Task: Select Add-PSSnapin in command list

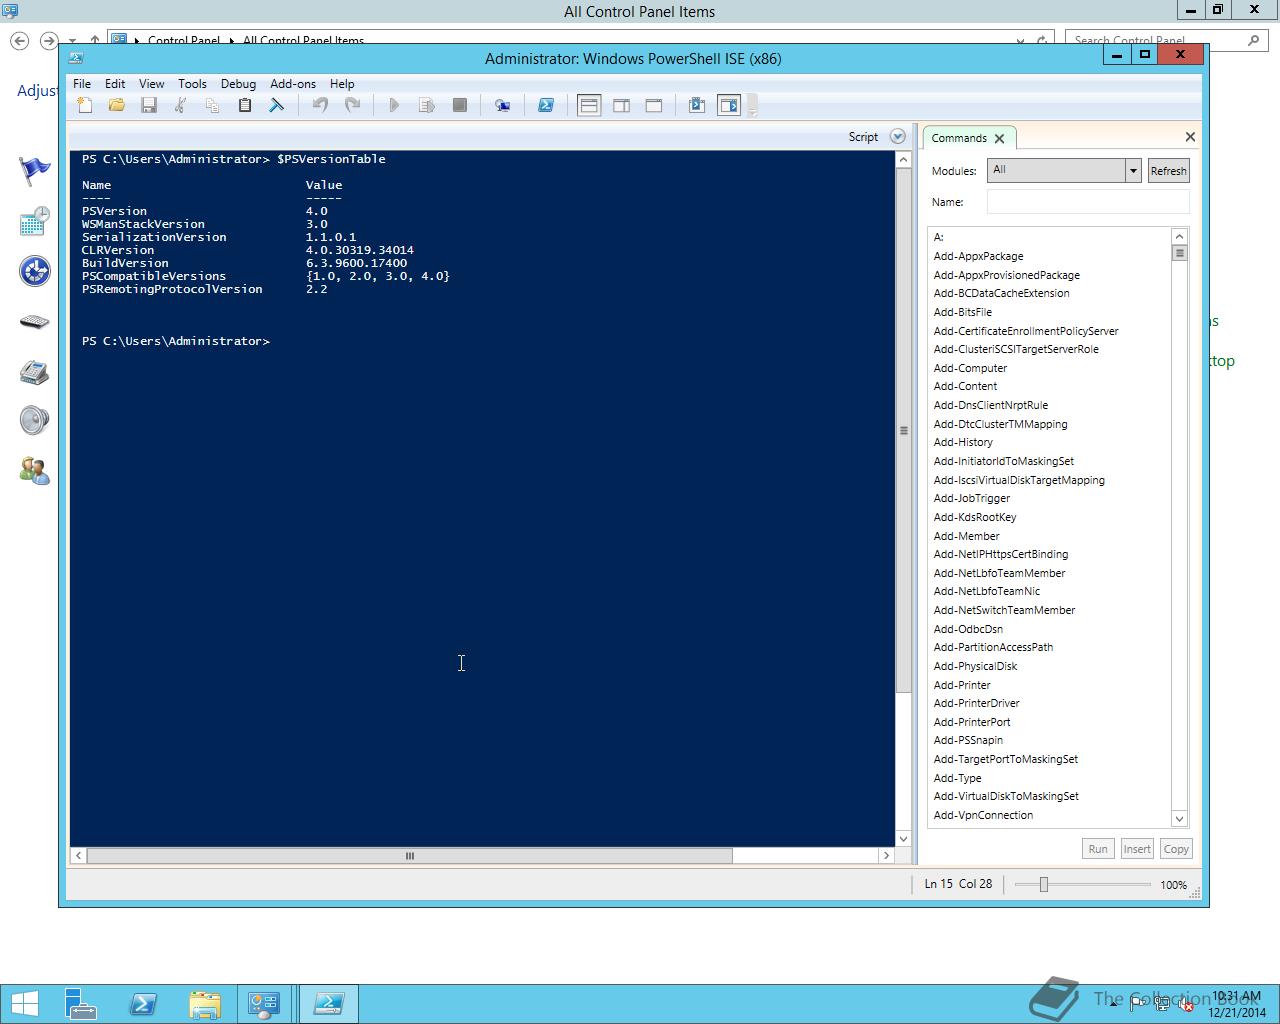Action: (968, 740)
